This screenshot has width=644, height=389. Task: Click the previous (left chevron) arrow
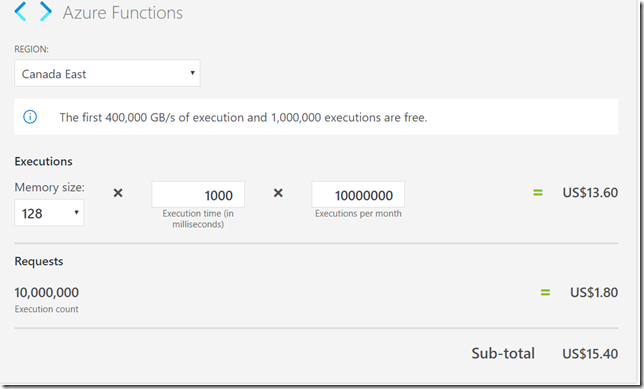pos(20,11)
